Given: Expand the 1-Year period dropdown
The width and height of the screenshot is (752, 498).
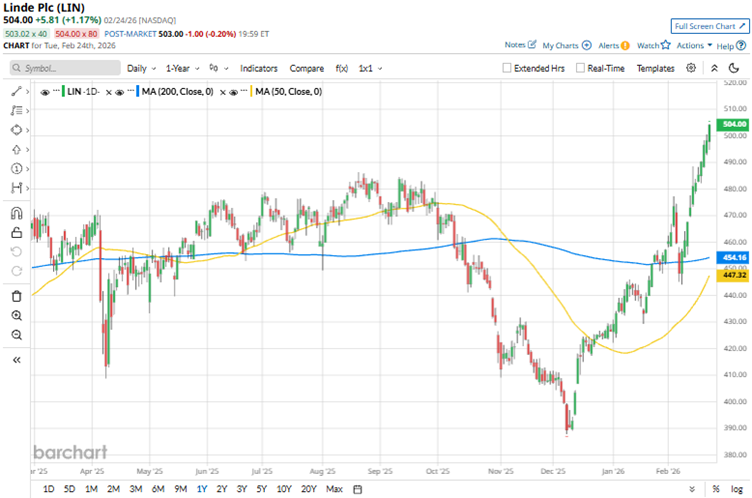Looking at the screenshot, I should pos(182,68).
